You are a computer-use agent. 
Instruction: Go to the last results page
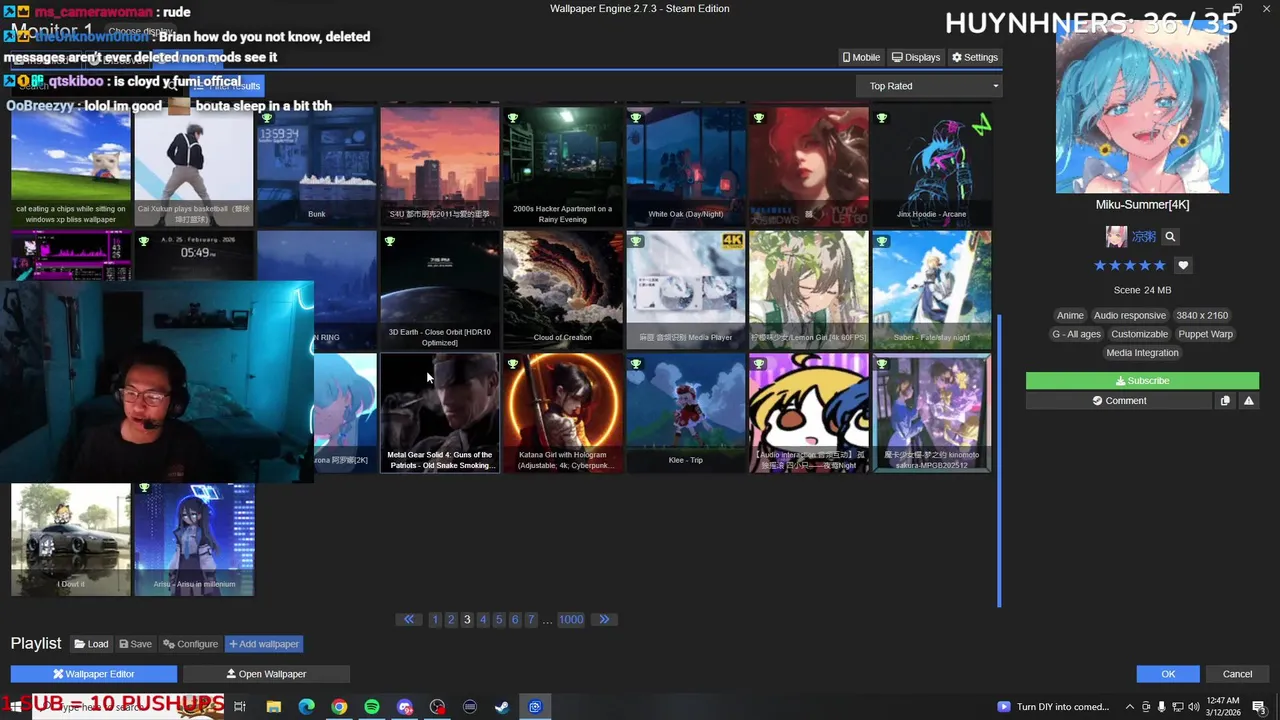pyautogui.click(x=604, y=620)
